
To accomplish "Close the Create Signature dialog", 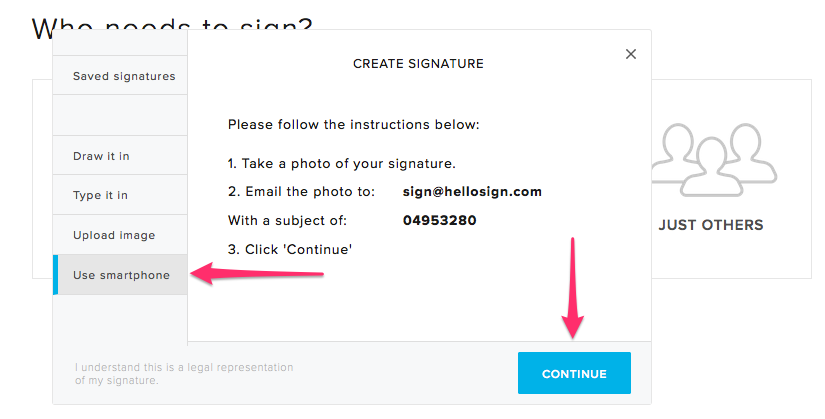I will tap(631, 54).
